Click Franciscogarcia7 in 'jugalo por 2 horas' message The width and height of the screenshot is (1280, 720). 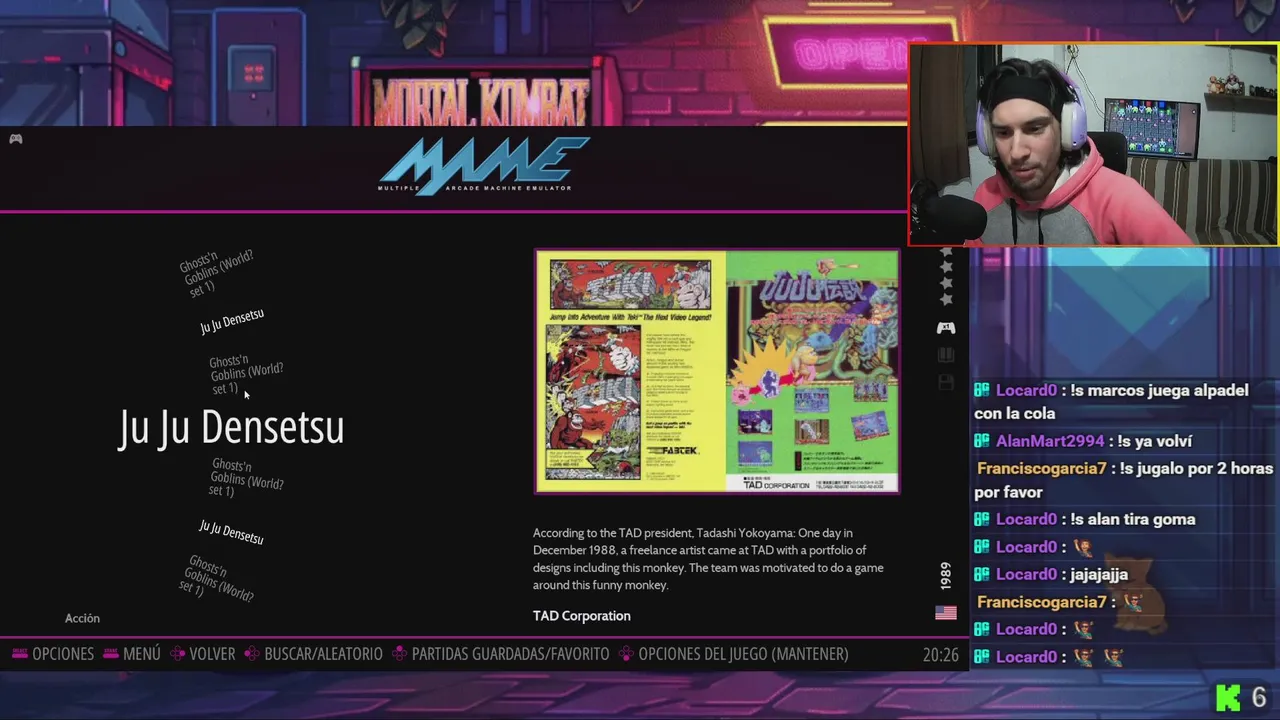1041,468
